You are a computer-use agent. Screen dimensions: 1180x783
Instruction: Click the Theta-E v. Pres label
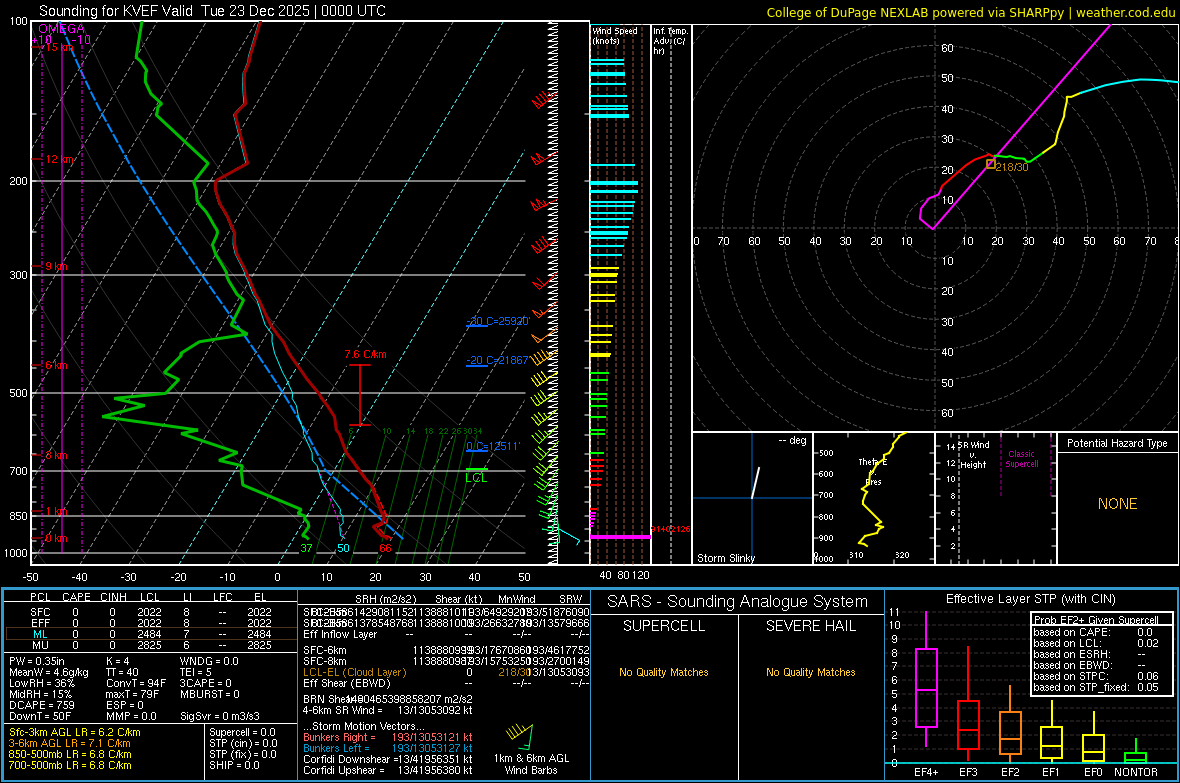point(873,471)
